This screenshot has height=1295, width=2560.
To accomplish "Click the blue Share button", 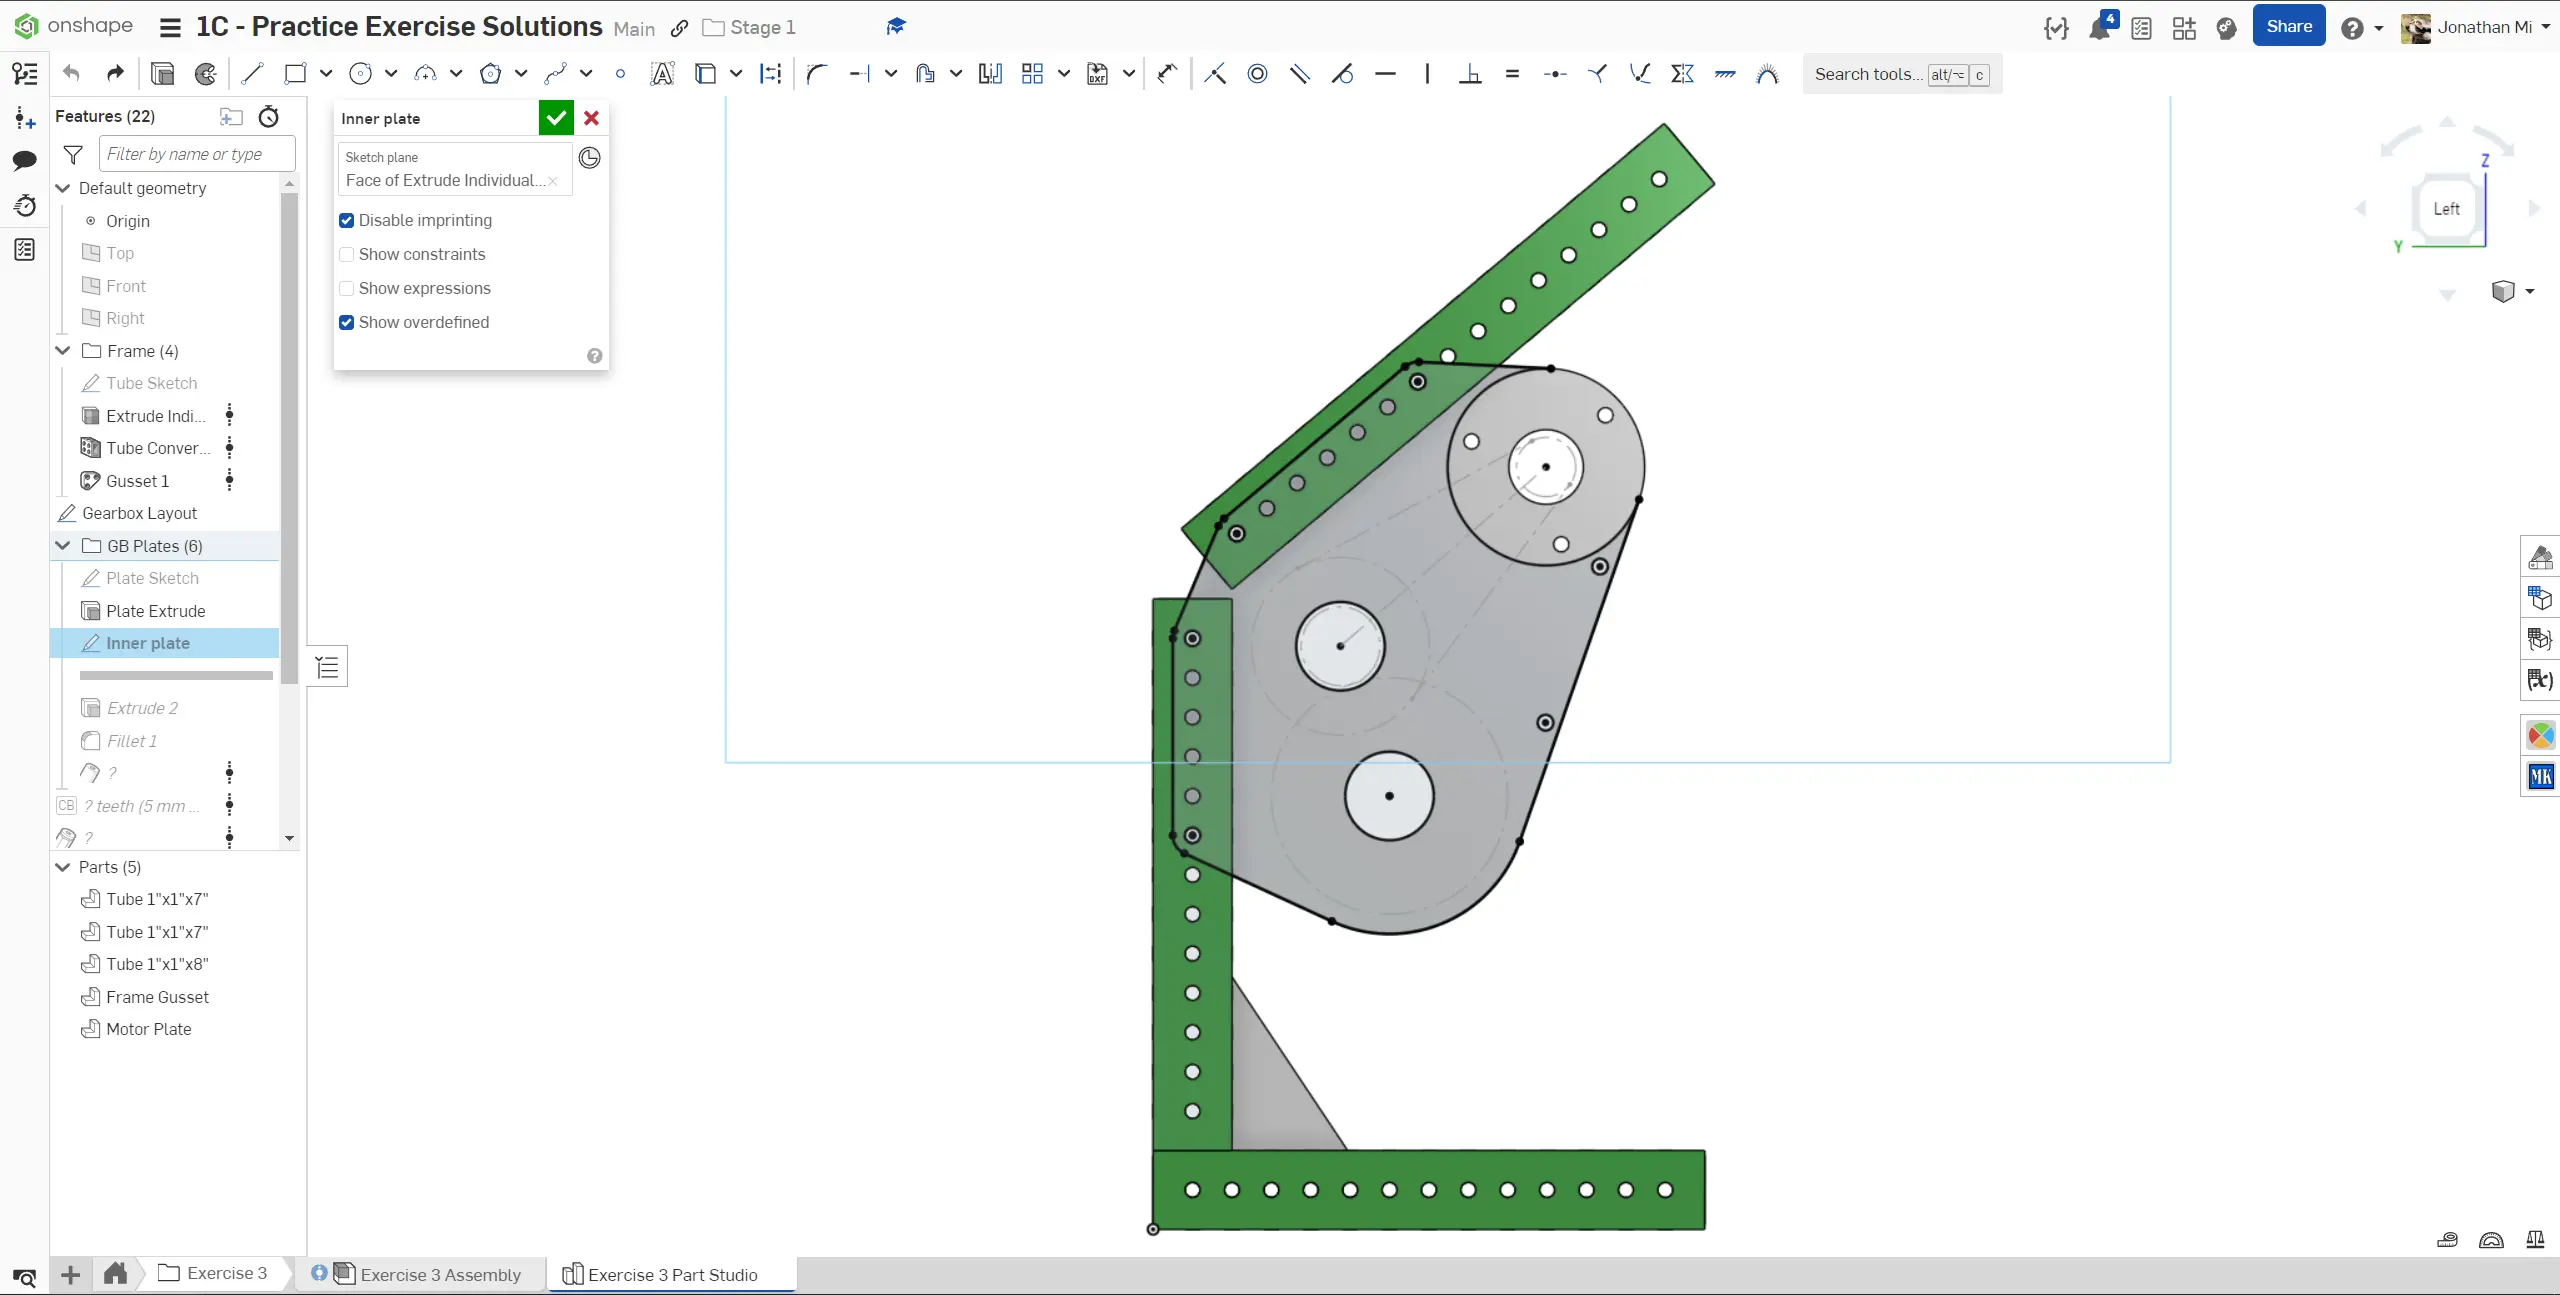I will [2288, 26].
